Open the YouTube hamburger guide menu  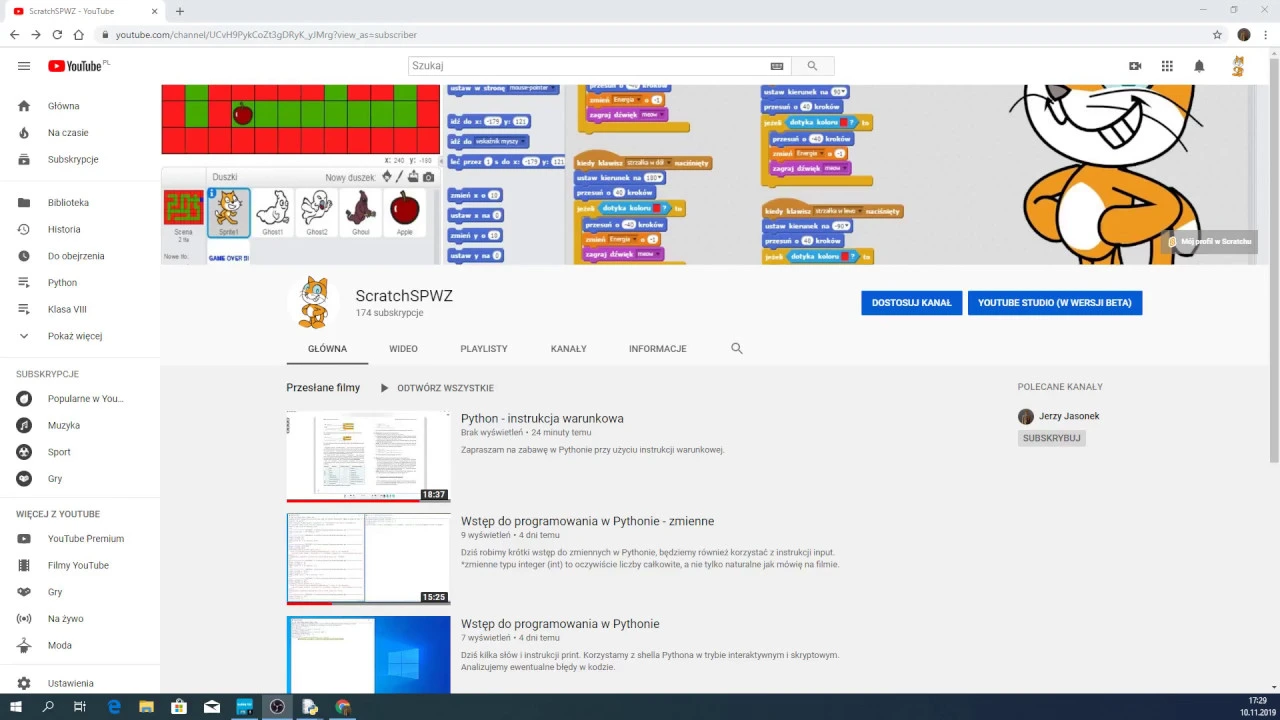24,66
